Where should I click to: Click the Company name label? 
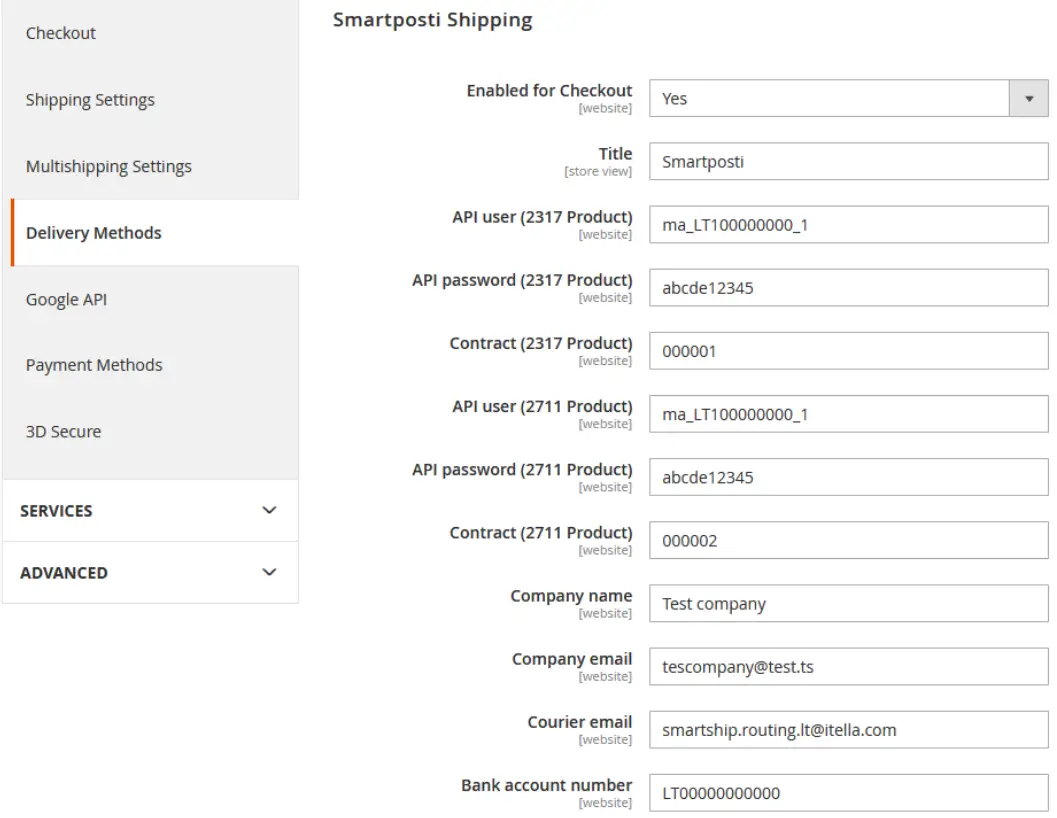point(571,596)
